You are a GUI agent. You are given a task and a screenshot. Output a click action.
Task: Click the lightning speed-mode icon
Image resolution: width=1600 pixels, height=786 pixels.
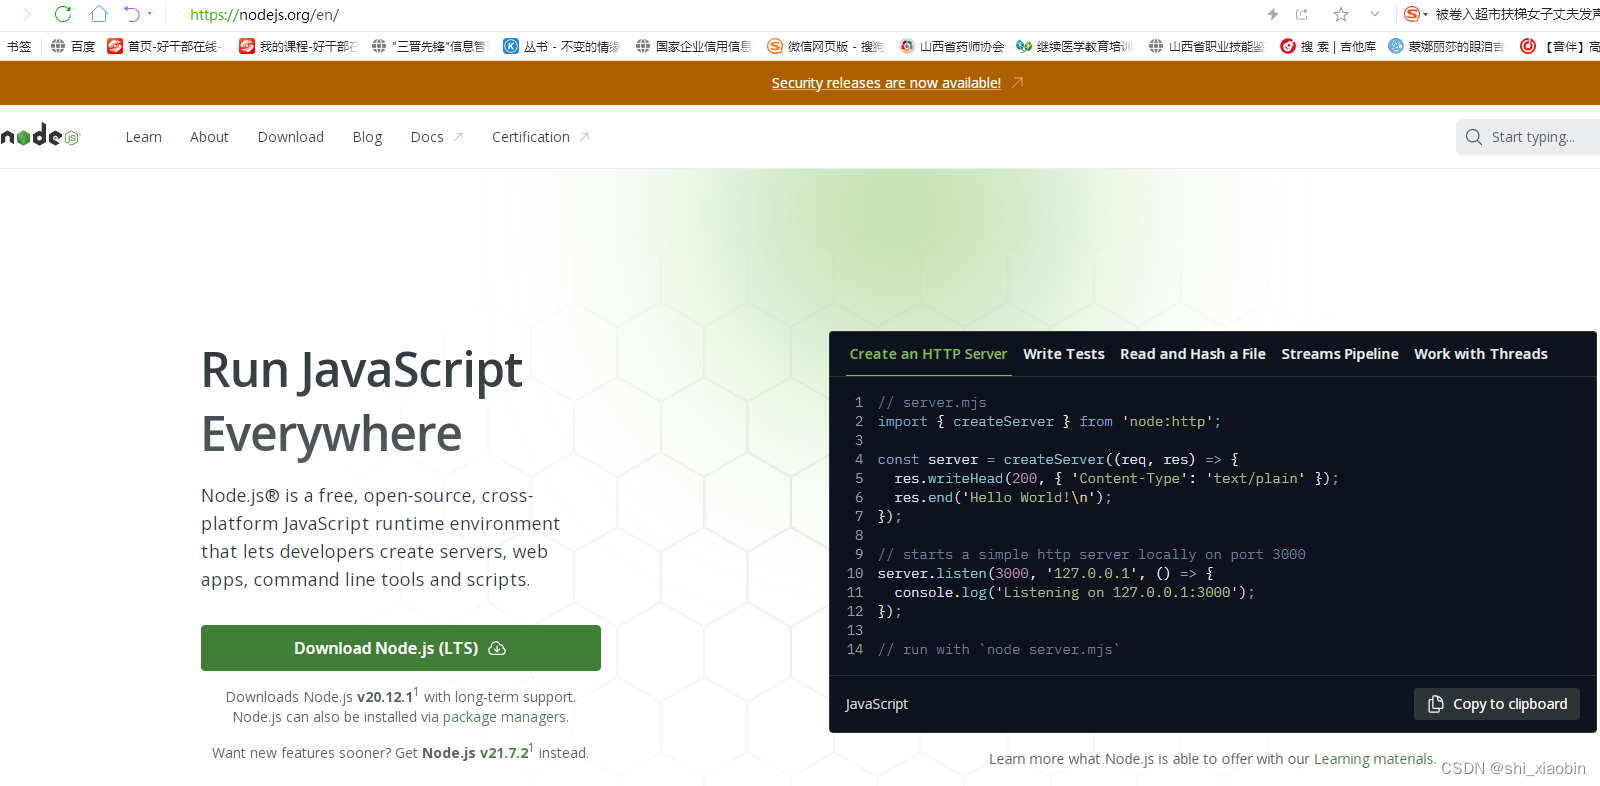pyautogui.click(x=1272, y=14)
